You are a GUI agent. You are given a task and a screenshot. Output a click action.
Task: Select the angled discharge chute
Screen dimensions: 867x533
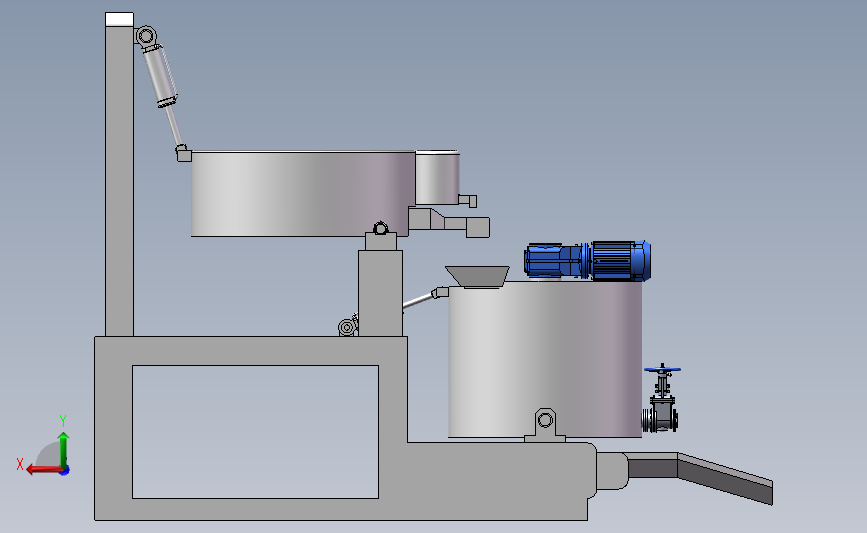tap(725, 478)
